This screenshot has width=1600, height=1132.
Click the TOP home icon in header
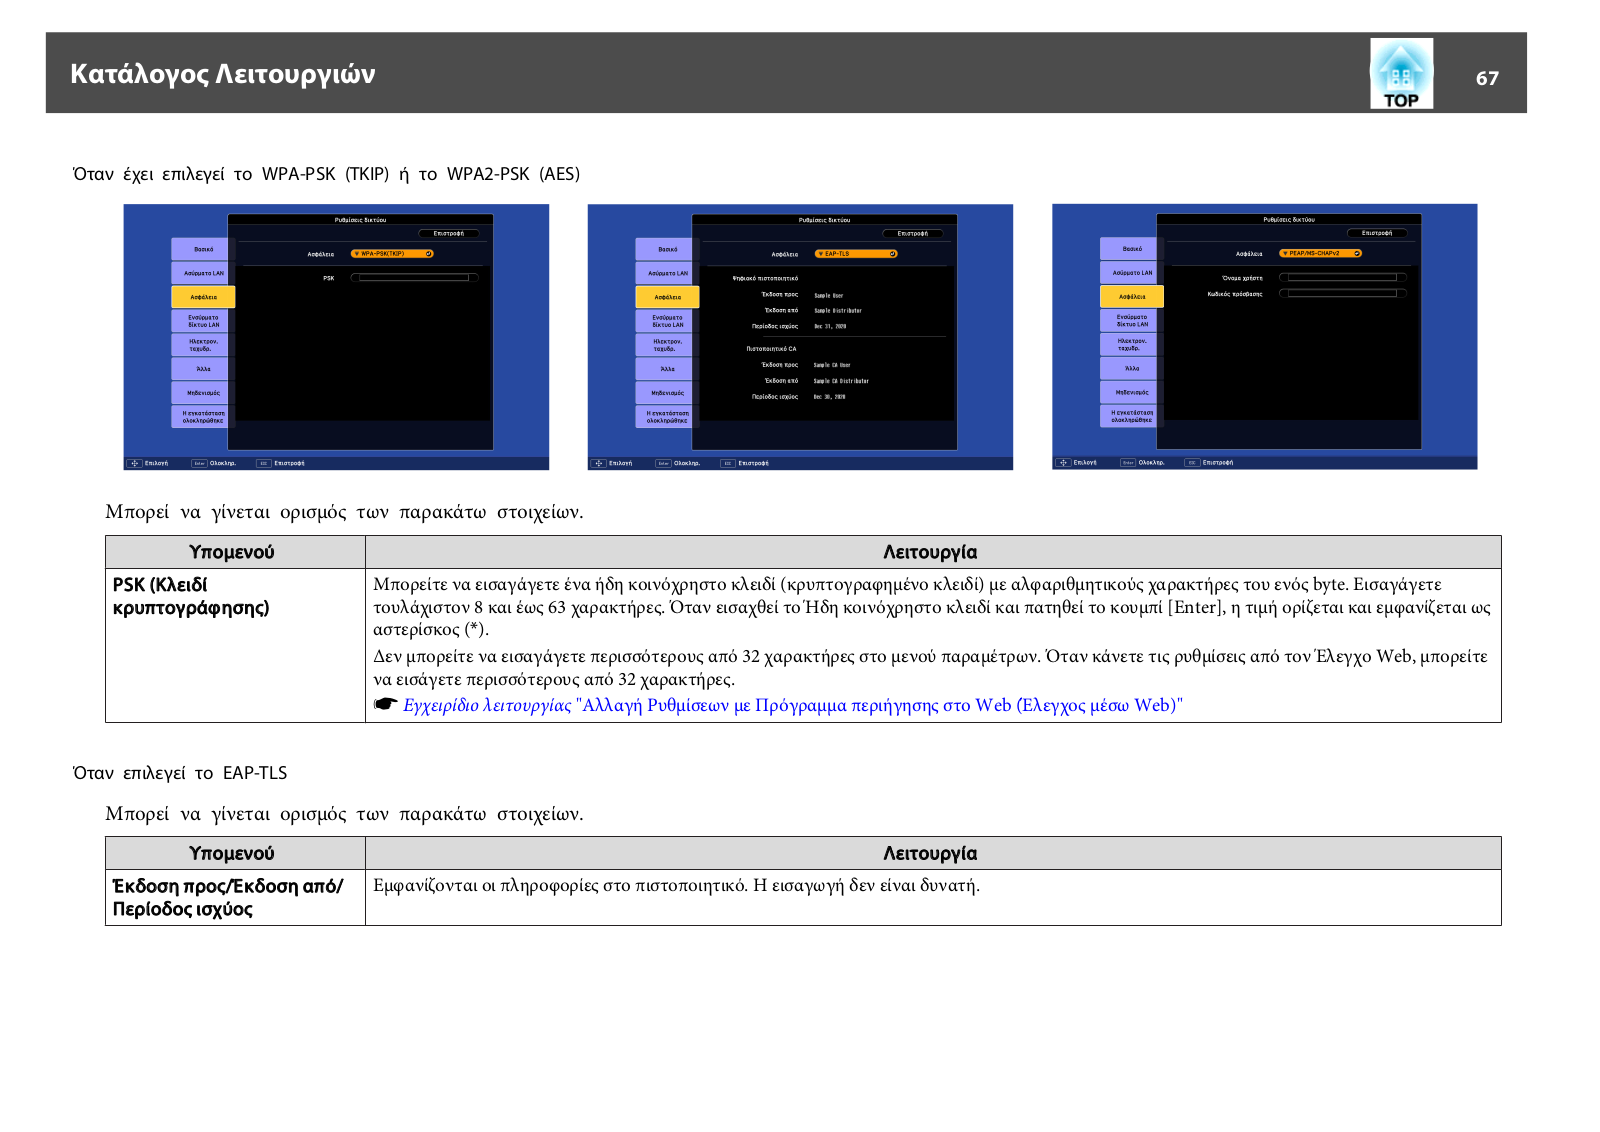point(1401,73)
